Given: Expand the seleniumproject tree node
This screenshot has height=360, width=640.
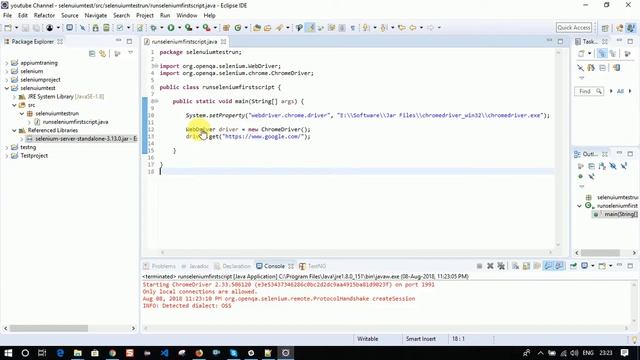Looking at the screenshot, I should tap(7, 80).
